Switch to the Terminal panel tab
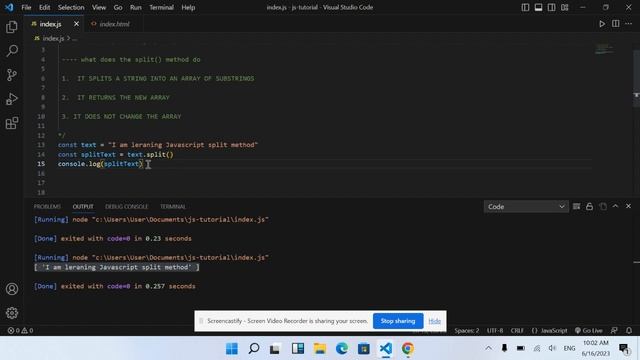Image resolution: width=640 pixels, height=360 pixels. [x=173, y=207]
